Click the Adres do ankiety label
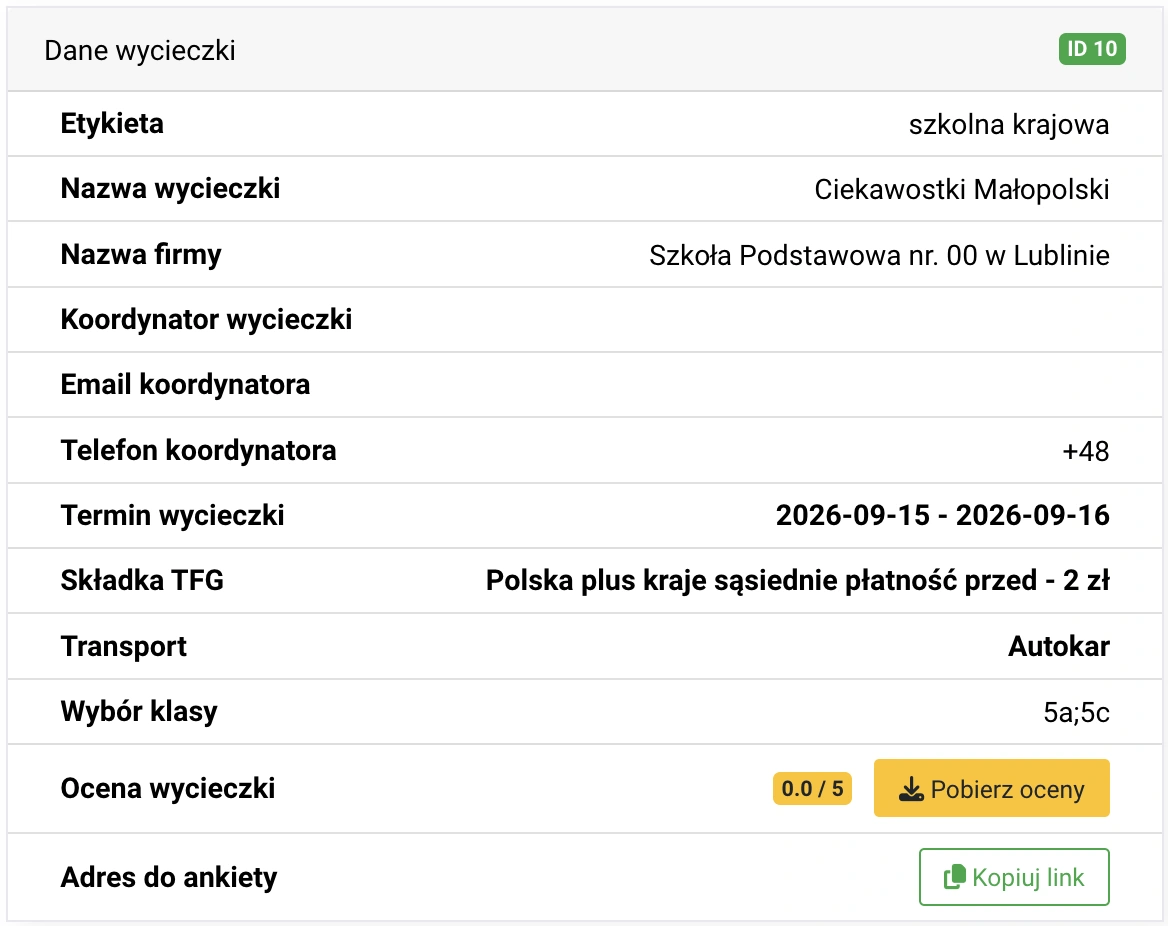The height and width of the screenshot is (926, 1168). pyautogui.click(x=169, y=878)
